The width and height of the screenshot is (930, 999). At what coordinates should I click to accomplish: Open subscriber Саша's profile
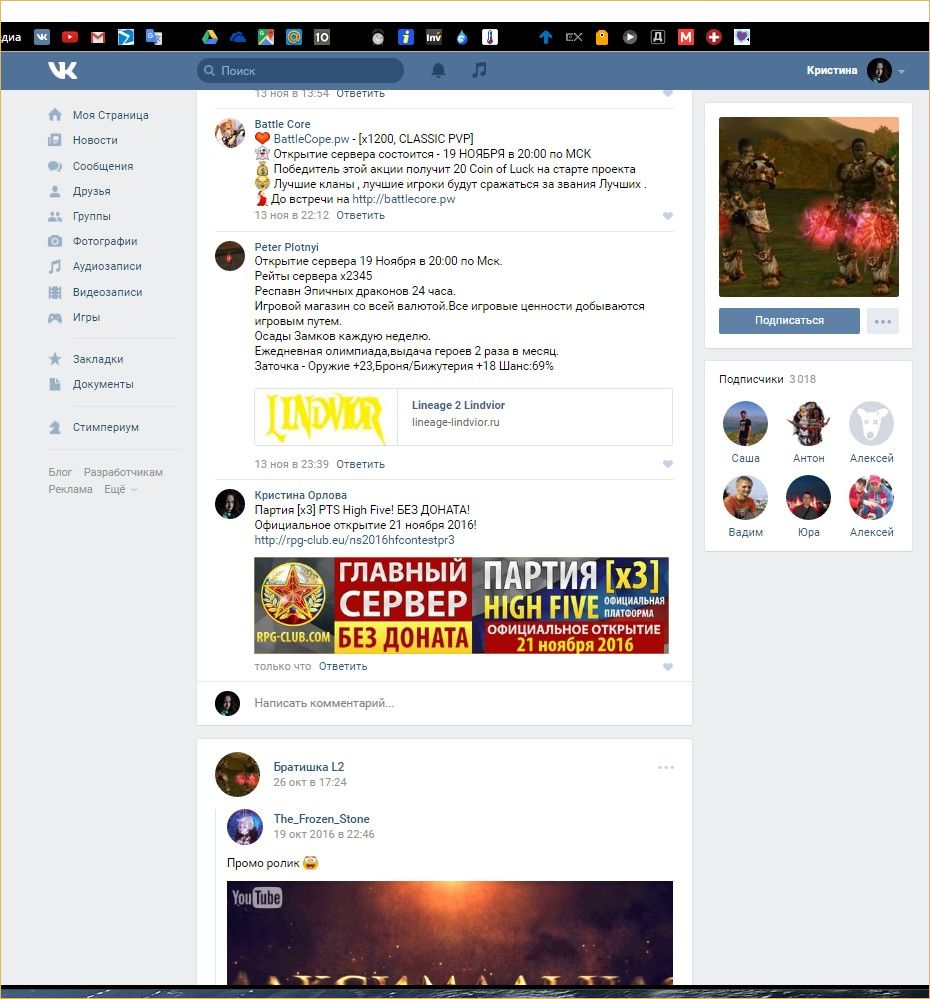click(745, 423)
